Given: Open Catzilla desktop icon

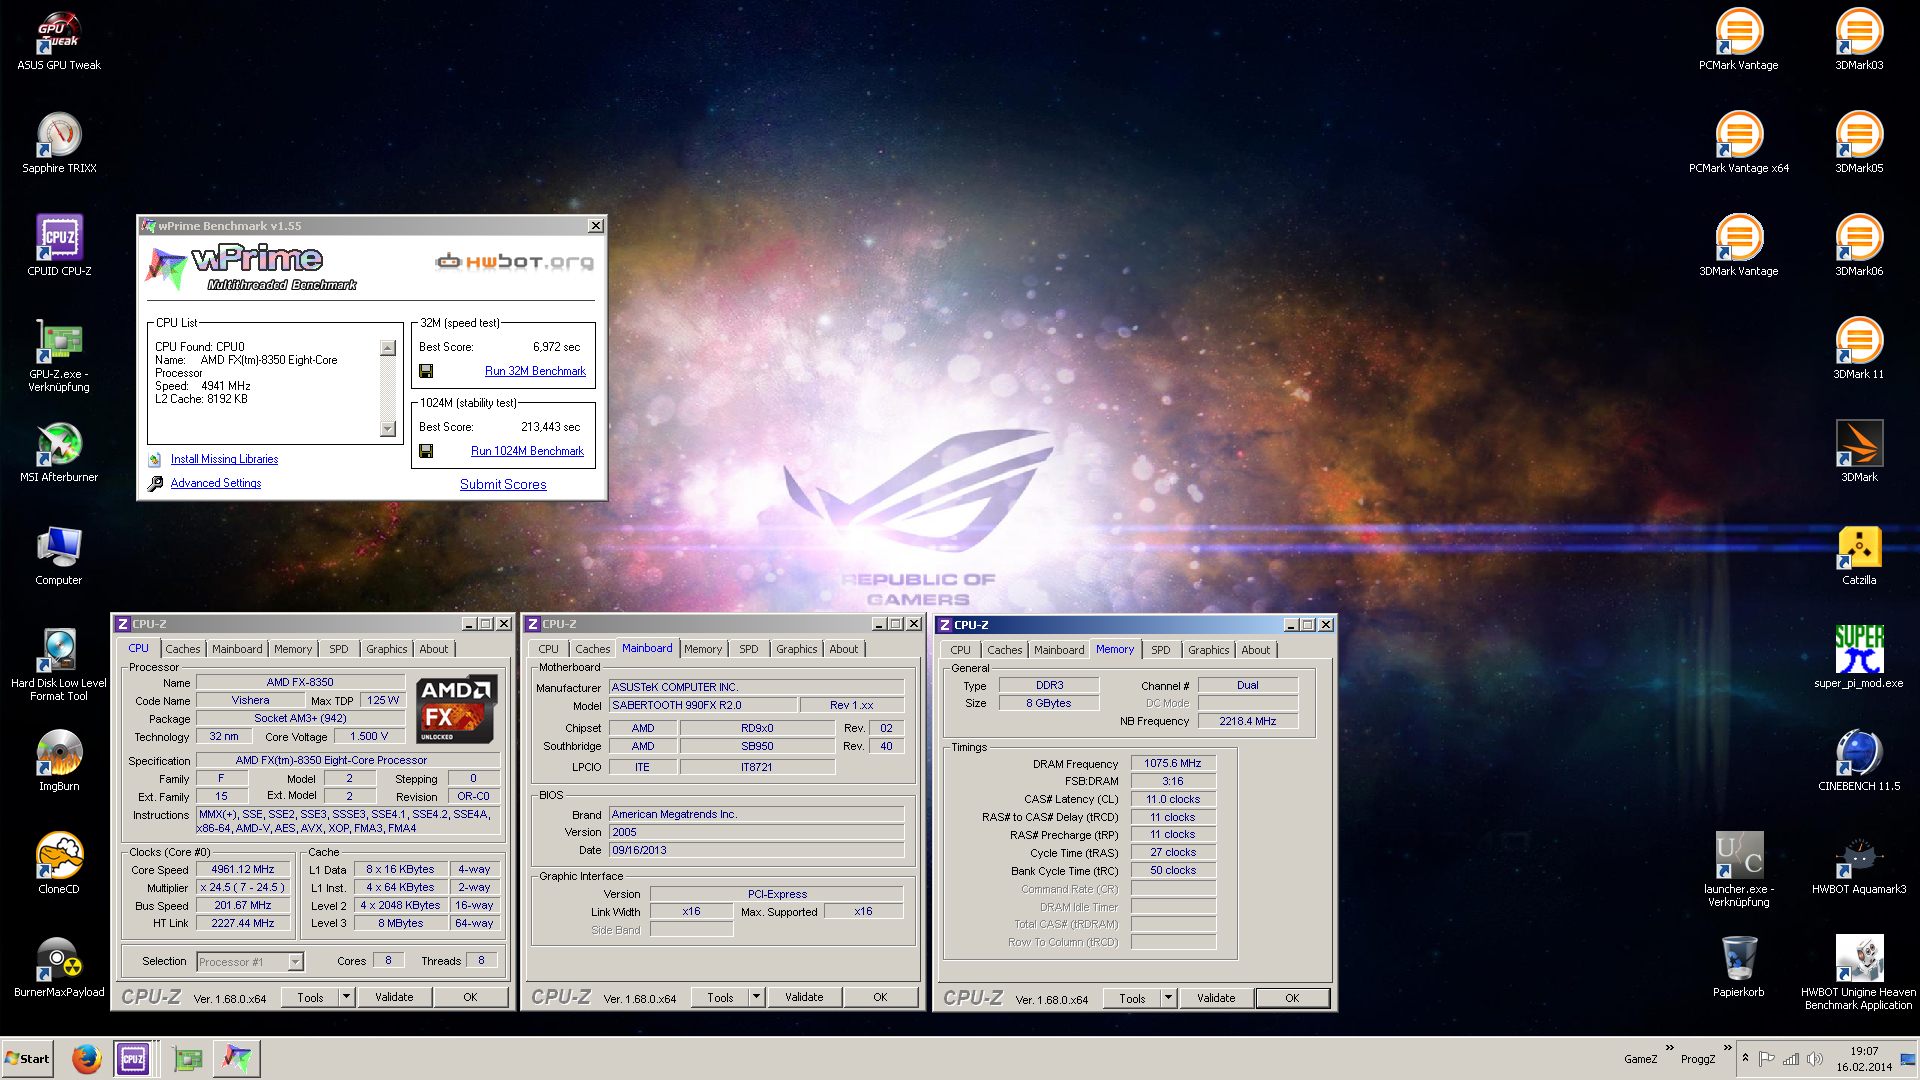Looking at the screenshot, I should [1859, 555].
